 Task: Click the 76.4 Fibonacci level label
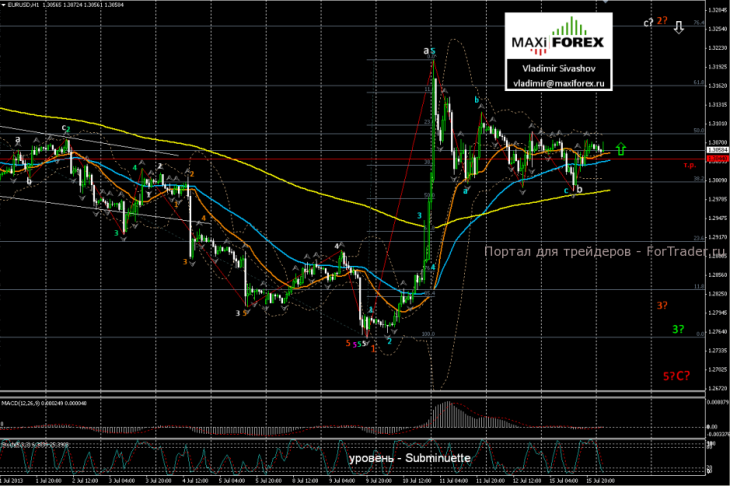click(699, 22)
